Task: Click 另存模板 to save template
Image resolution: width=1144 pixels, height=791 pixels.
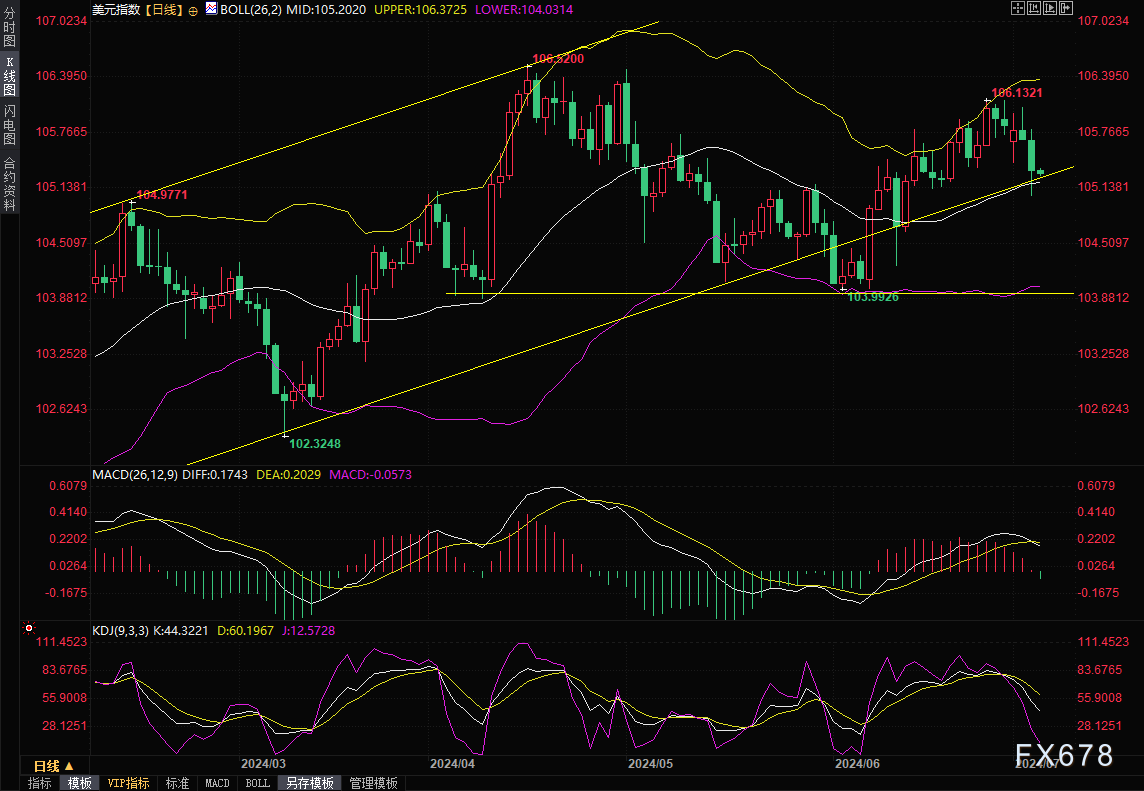Action: point(309,783)
